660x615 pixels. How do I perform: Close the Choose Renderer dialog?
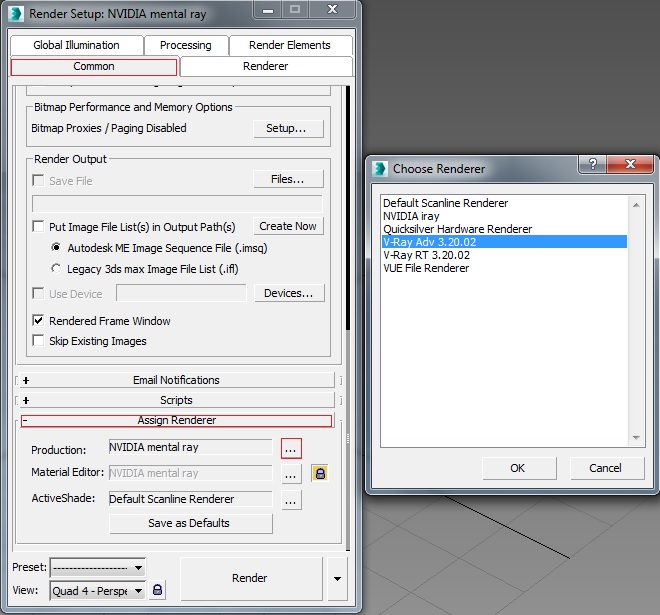630,164
